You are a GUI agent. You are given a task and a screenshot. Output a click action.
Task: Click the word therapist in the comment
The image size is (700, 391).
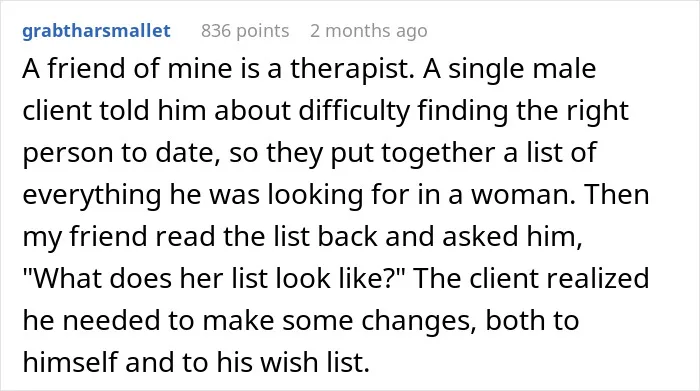click(352, 70)
